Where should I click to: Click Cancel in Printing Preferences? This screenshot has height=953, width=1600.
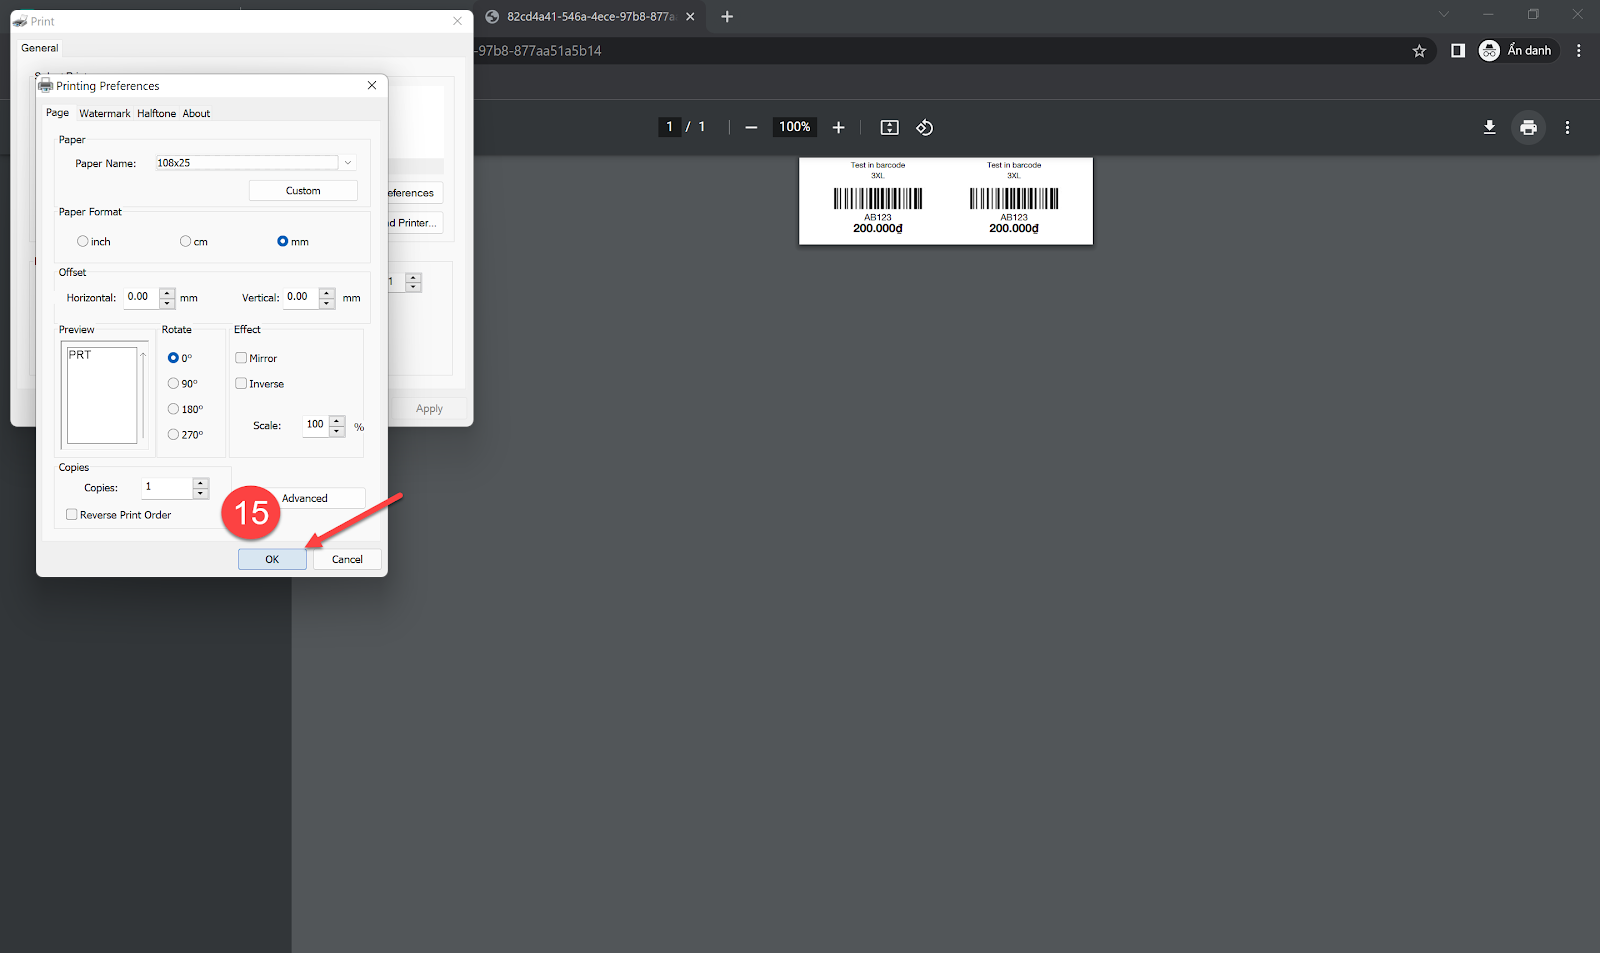tap(347, 559)
